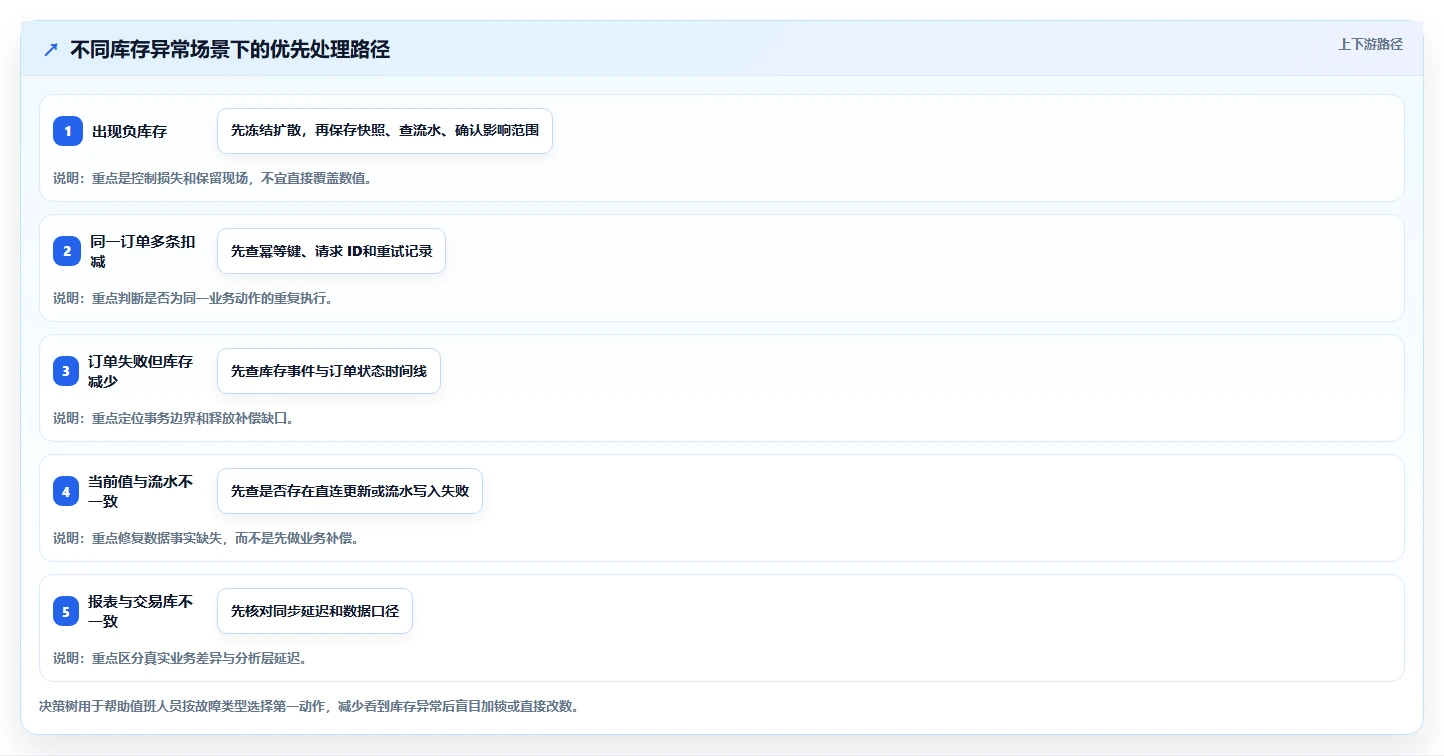
Task: Click the step 4 number badge
Action: [68, 491]
